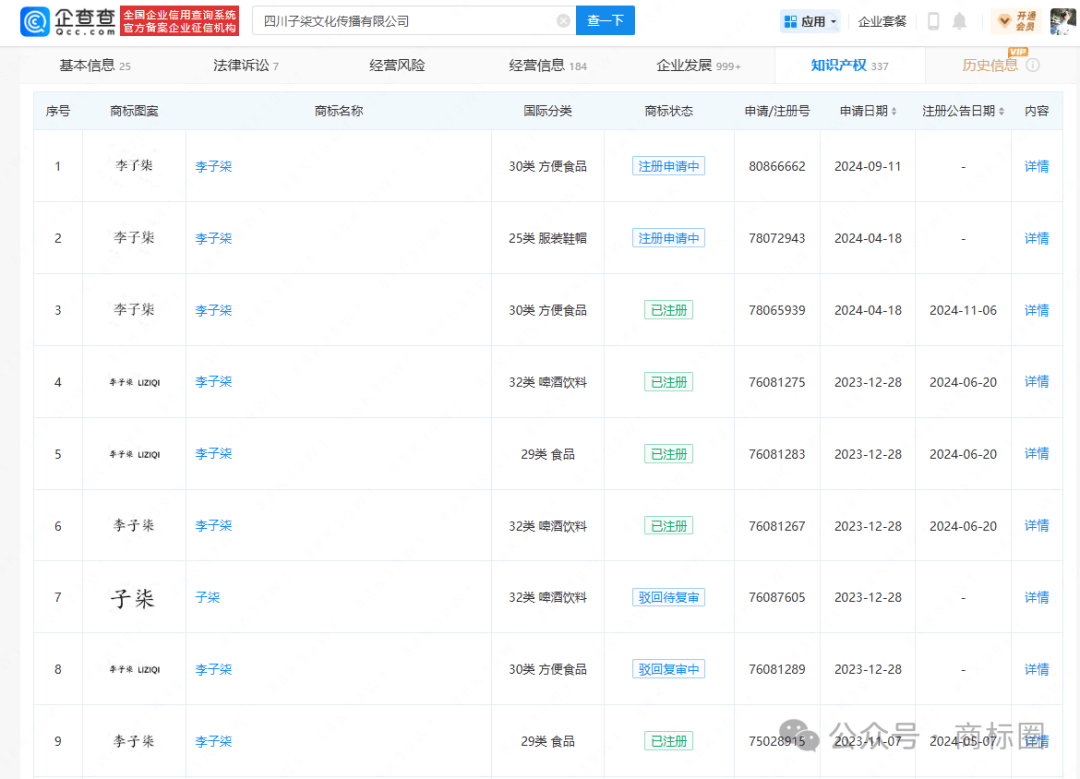1080x779 pixels.
Task: Click the 李子柒 LIZIQI trademark image in row 4
Action: click(134, 382)
